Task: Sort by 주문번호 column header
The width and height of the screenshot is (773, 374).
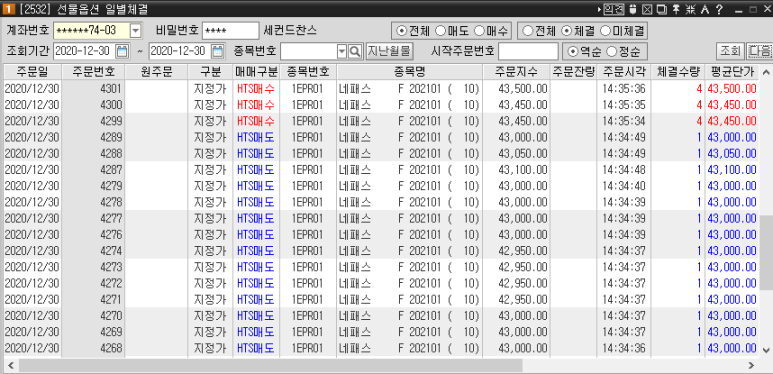Action: pyautogui.click(x=93, y=72)
